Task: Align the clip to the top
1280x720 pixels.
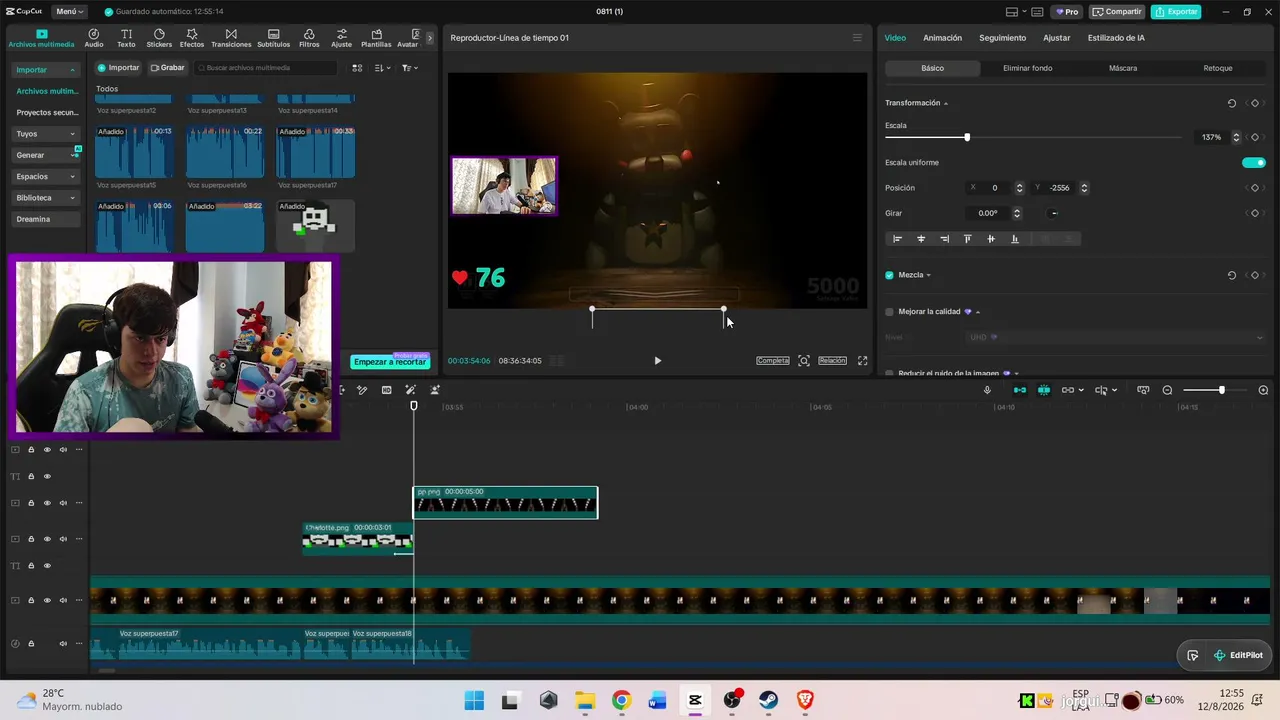Action: (967, 239)
